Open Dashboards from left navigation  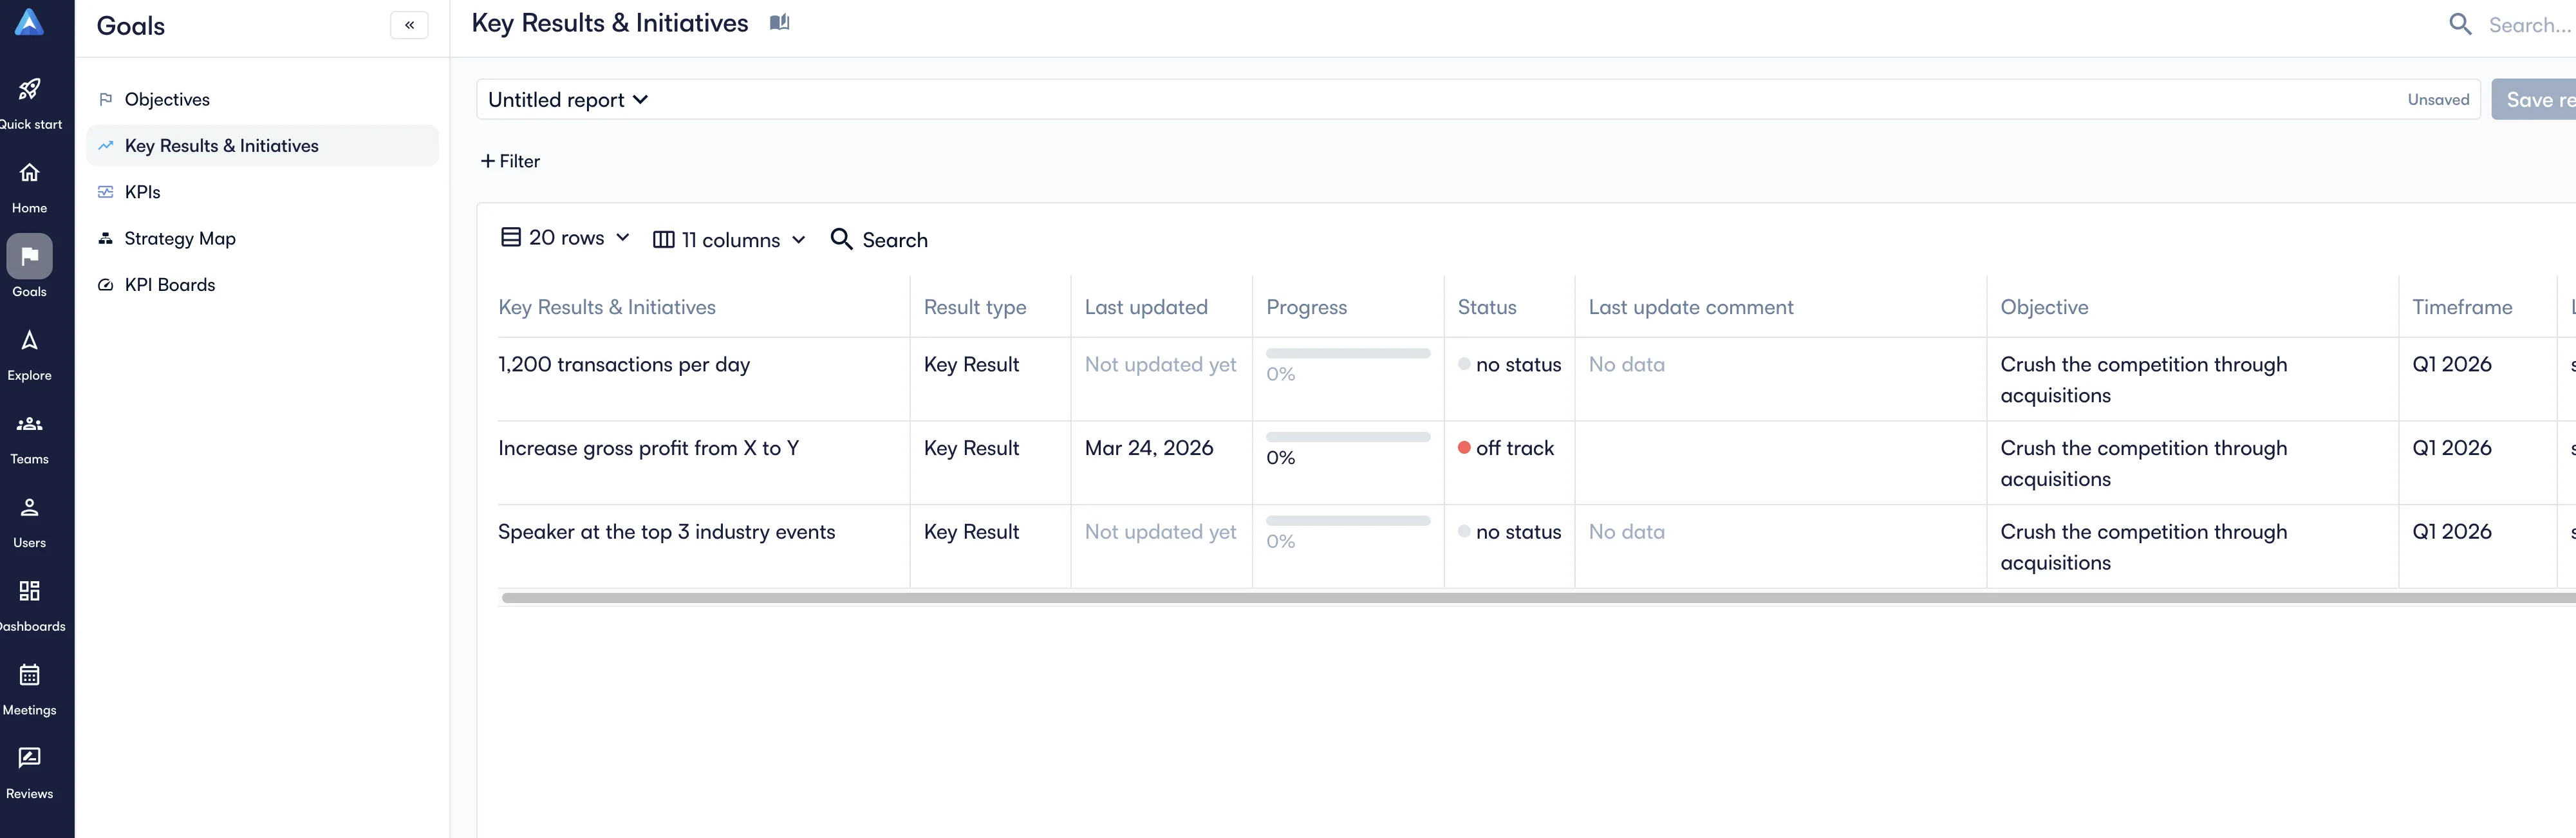pos(29,592)
